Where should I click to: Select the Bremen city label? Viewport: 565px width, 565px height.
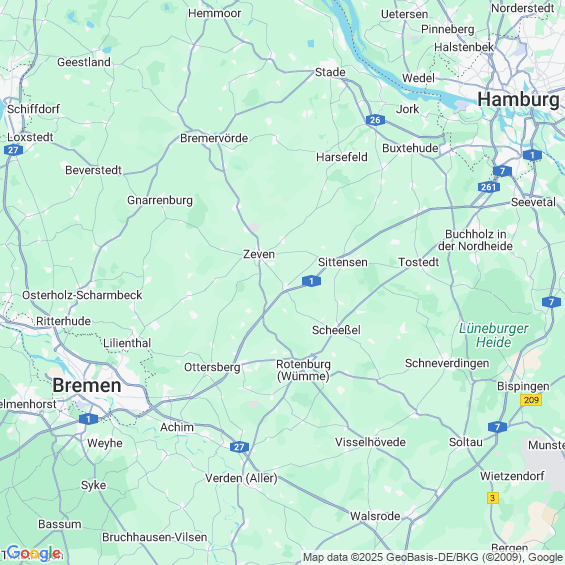[87, 386]
